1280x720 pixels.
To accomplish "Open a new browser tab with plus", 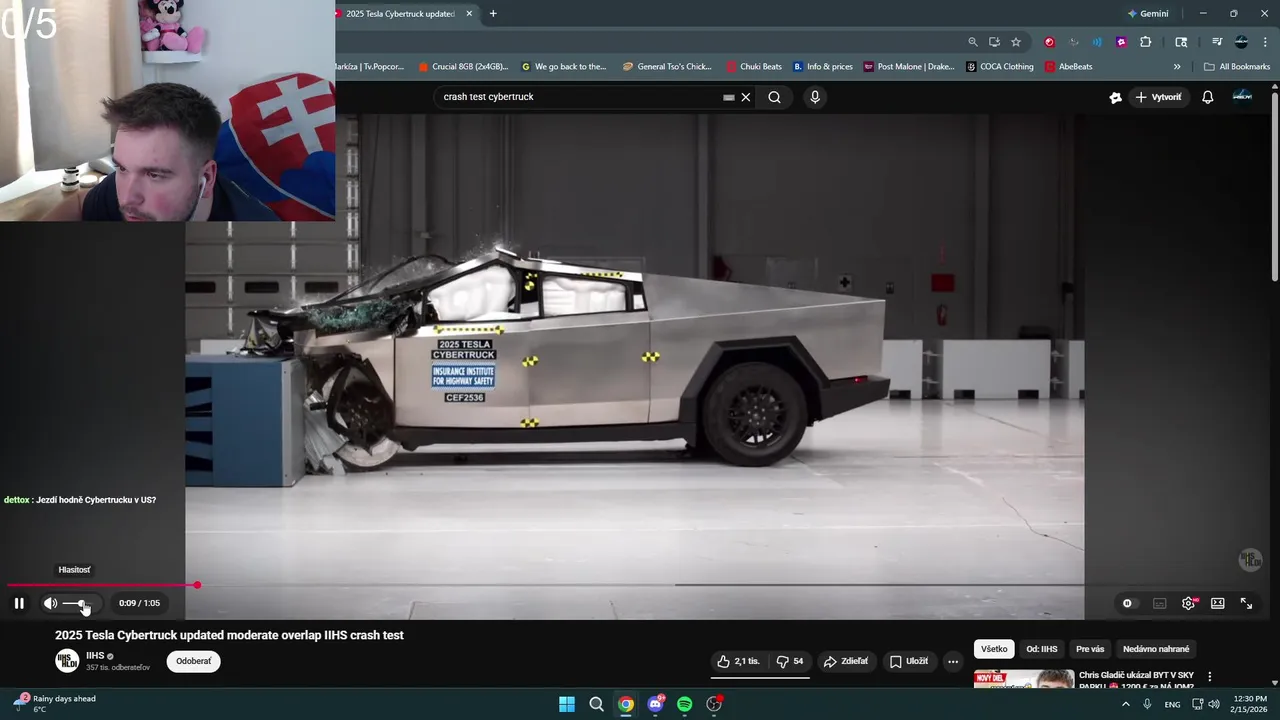I will click(493, 14).
